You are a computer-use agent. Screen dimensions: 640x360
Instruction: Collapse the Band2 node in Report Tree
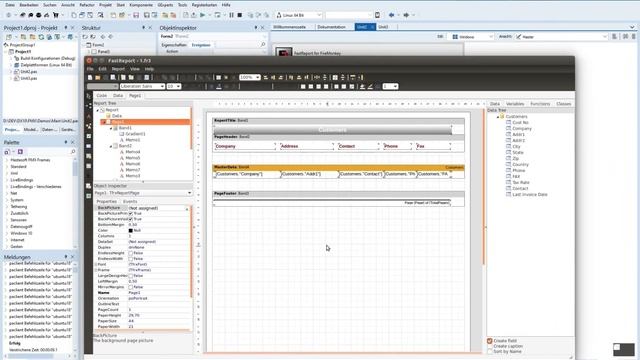point(111,146)
